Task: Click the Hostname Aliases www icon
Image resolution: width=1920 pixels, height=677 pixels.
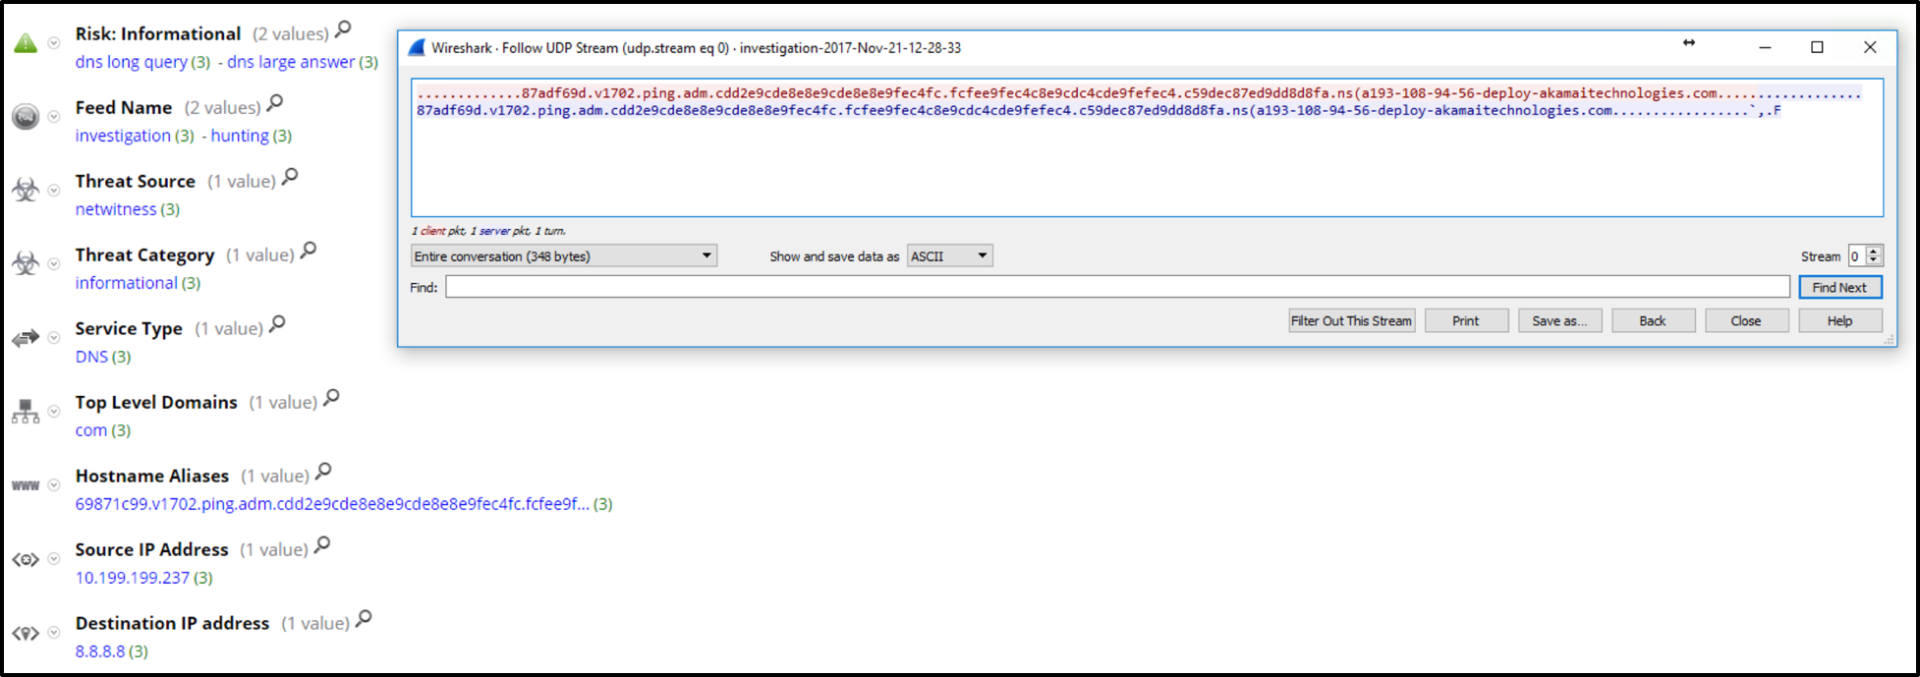Action: (x=25, y=486)
